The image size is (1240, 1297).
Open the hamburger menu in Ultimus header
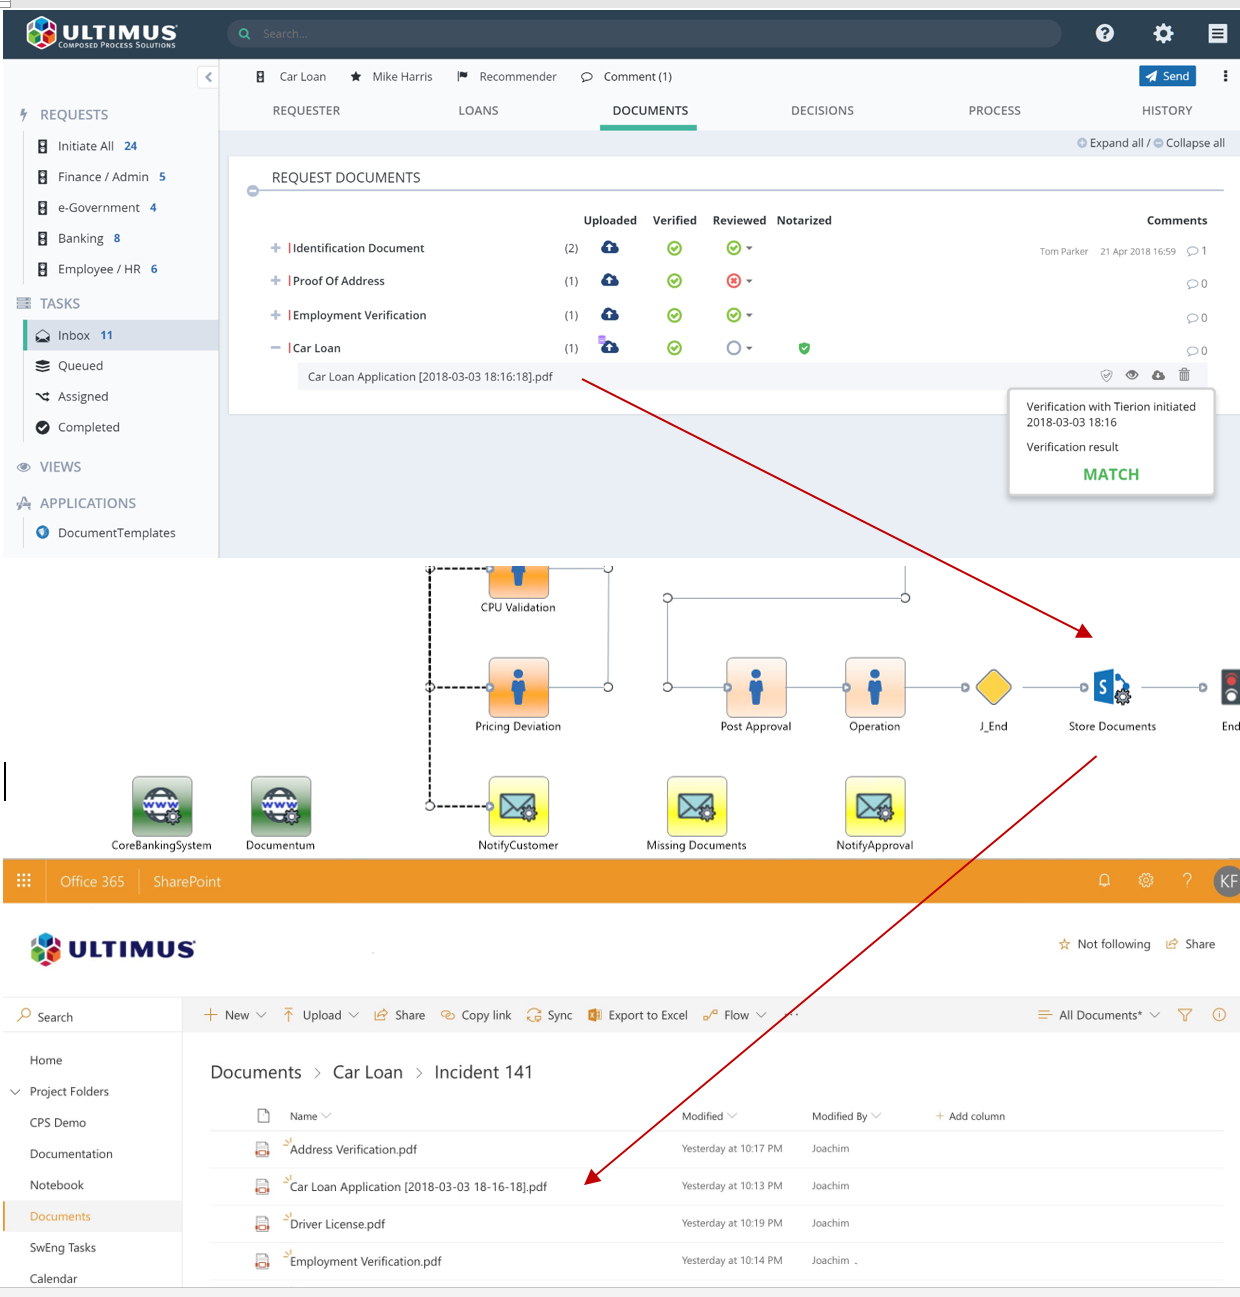[1217, 33]
